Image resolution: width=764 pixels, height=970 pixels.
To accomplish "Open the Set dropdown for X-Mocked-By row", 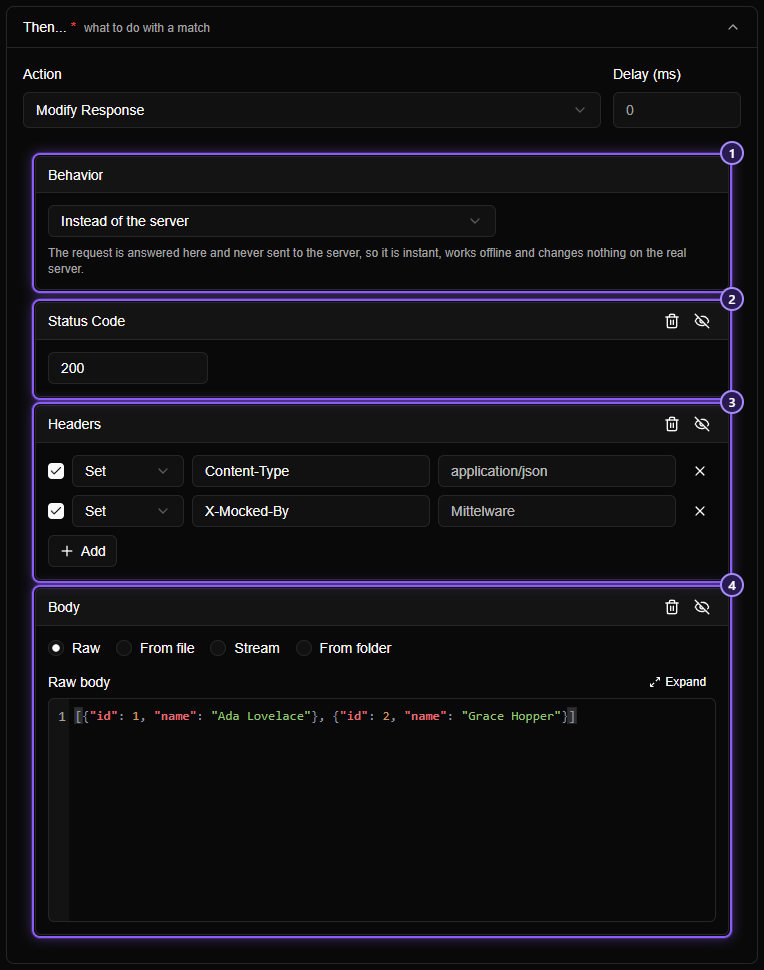I will coord(128,511).
